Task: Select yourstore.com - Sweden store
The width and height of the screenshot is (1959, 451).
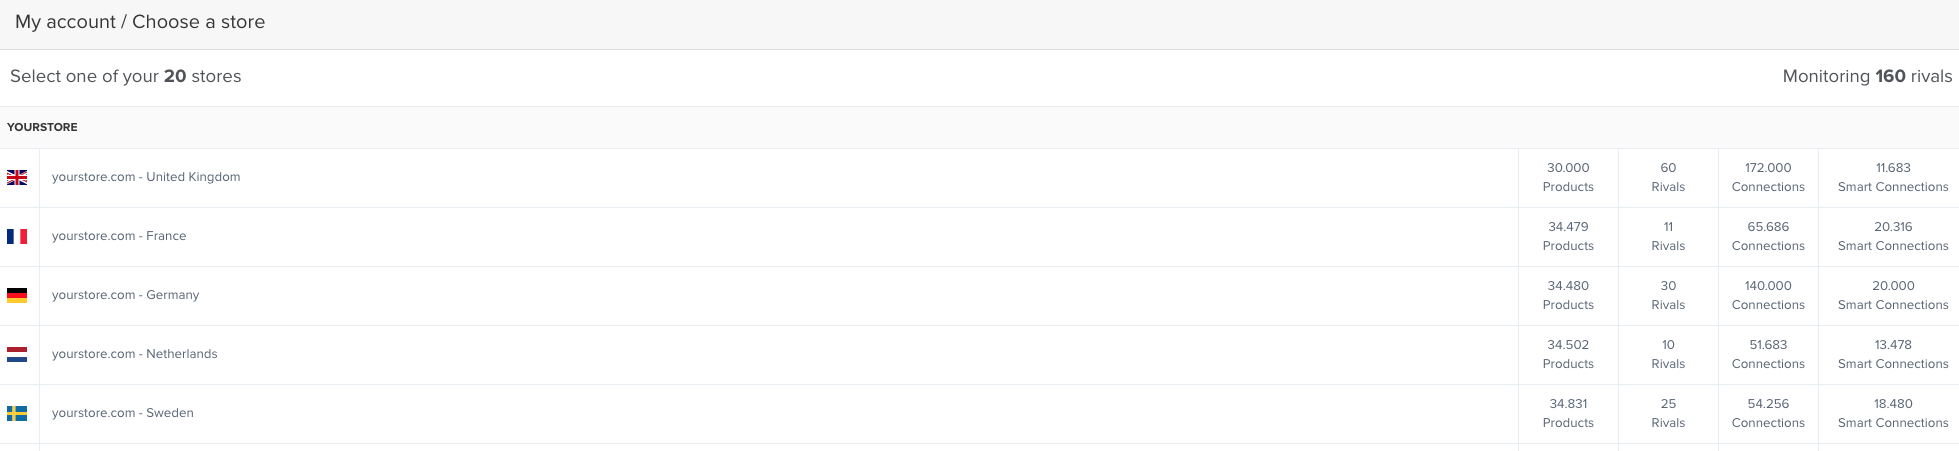Action: [123, 413]
